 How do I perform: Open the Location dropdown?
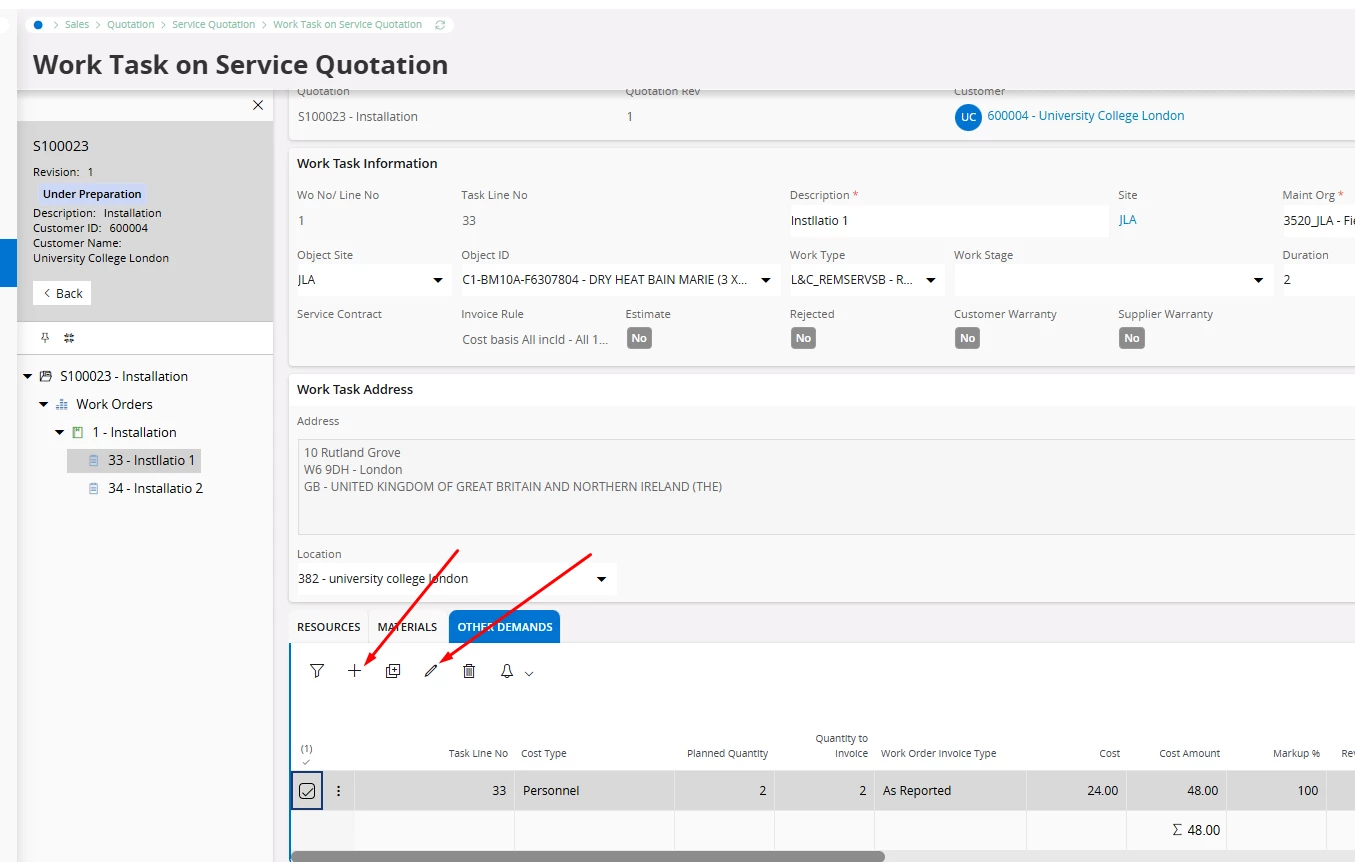602,579
